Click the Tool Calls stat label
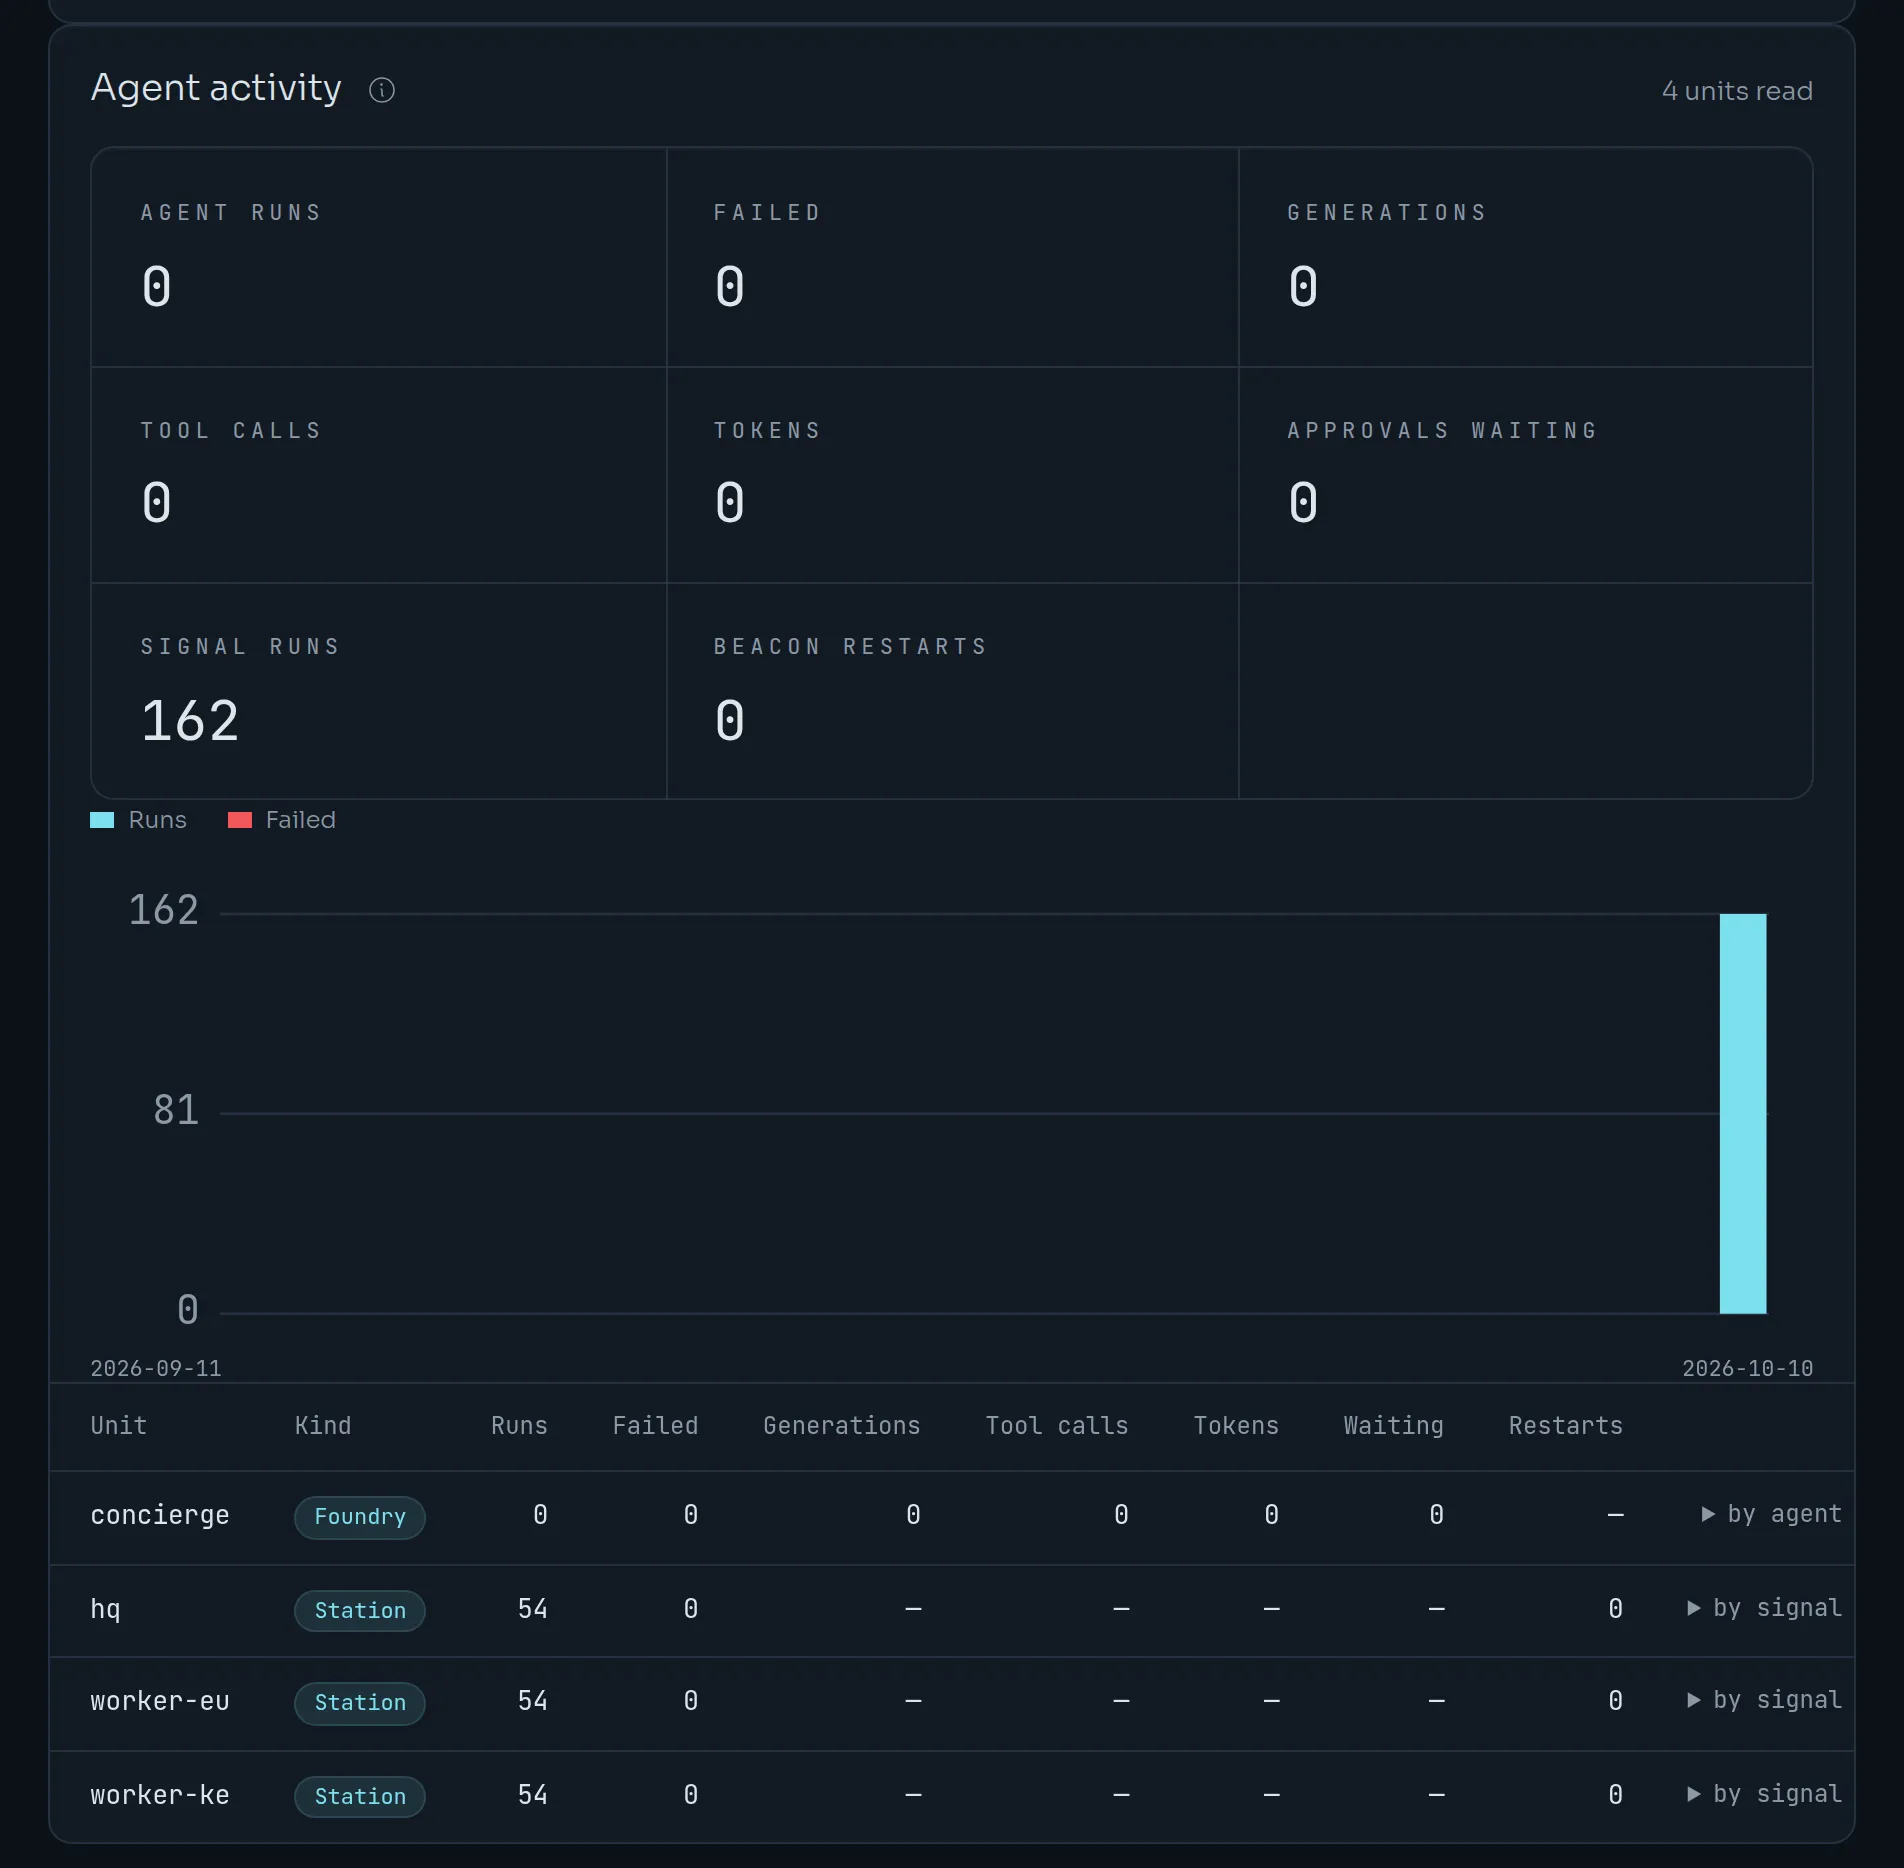This screenshot has height=1868, width=1904. [x=231, y=431]
